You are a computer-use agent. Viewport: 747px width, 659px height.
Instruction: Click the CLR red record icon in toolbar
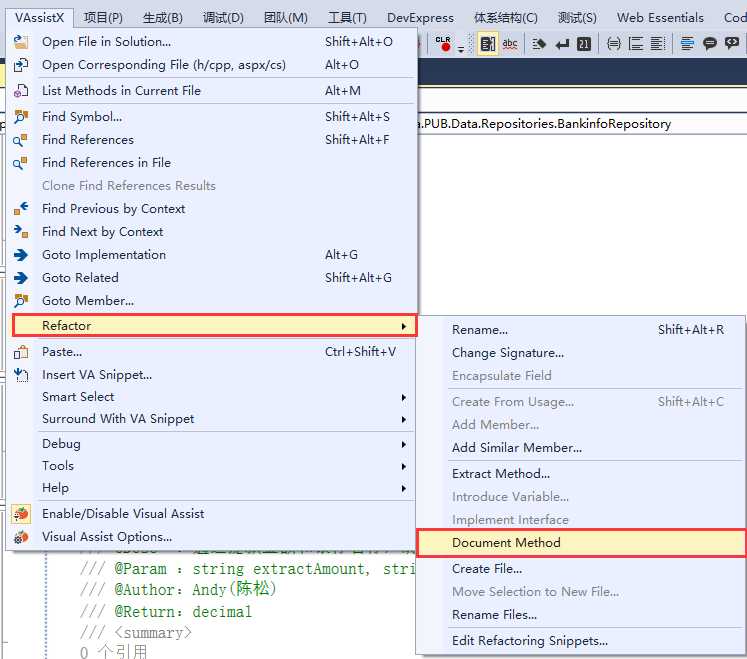click(443, 44)
